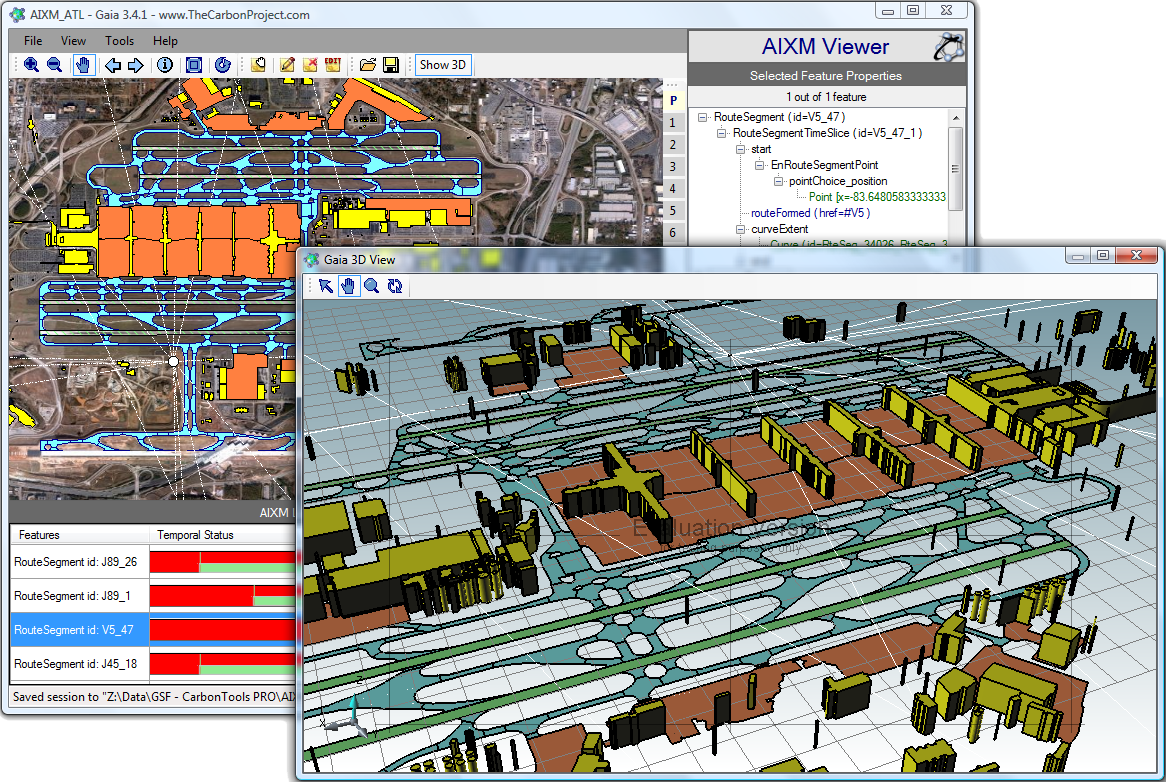
Task: Switch to page tab 1
Action: [x=673, y=123]
